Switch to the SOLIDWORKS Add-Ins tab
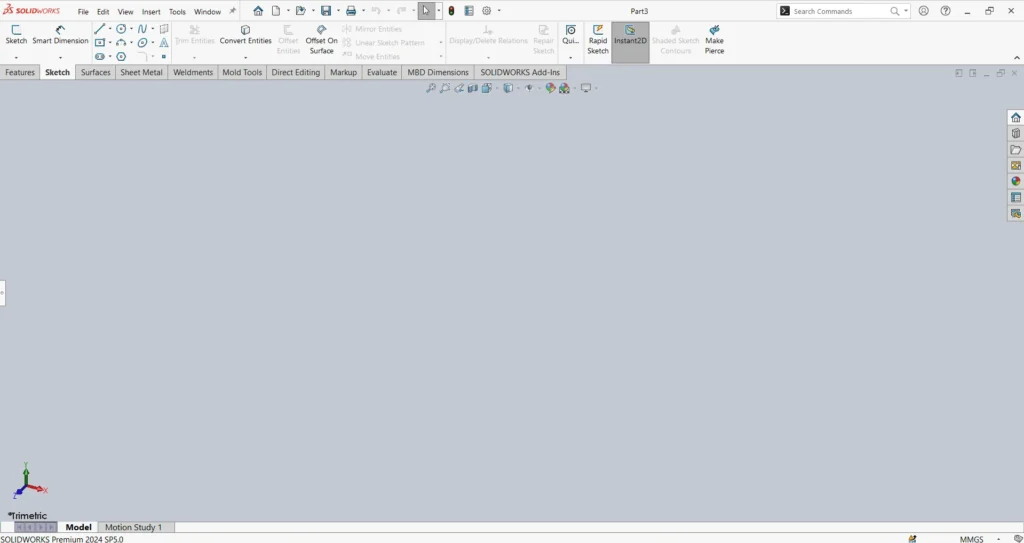Viewport: 1024px width, 543px height. pyautogui.click(x=520, y=73)
